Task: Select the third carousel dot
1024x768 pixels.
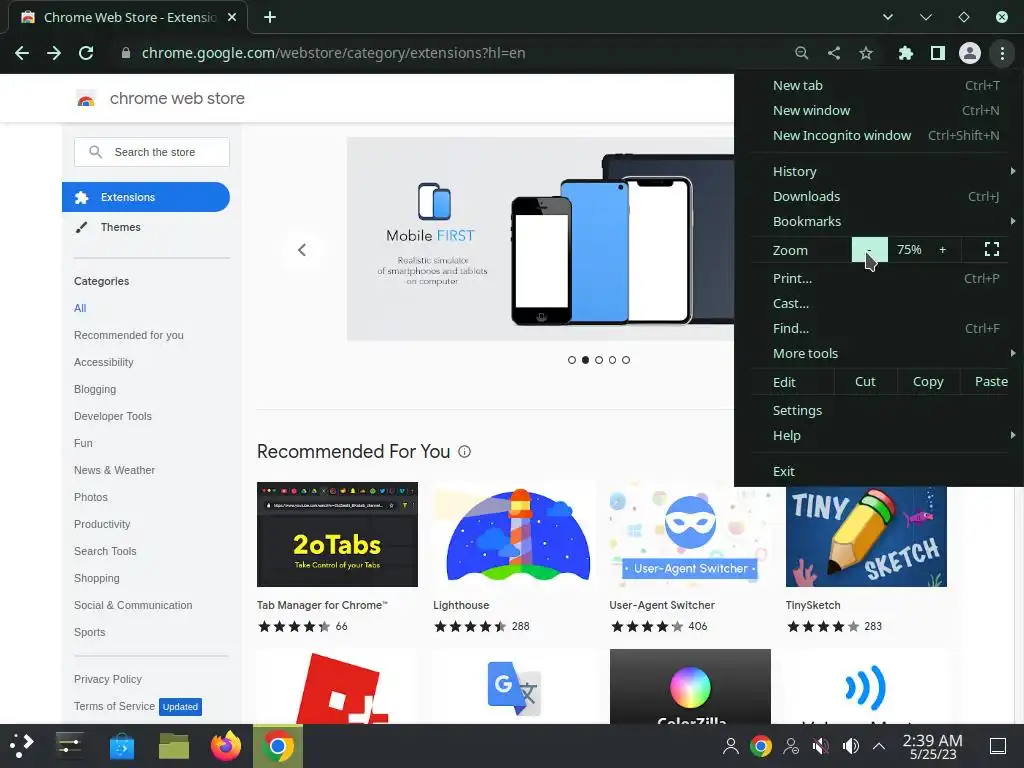Action: [x=599, y=360]
